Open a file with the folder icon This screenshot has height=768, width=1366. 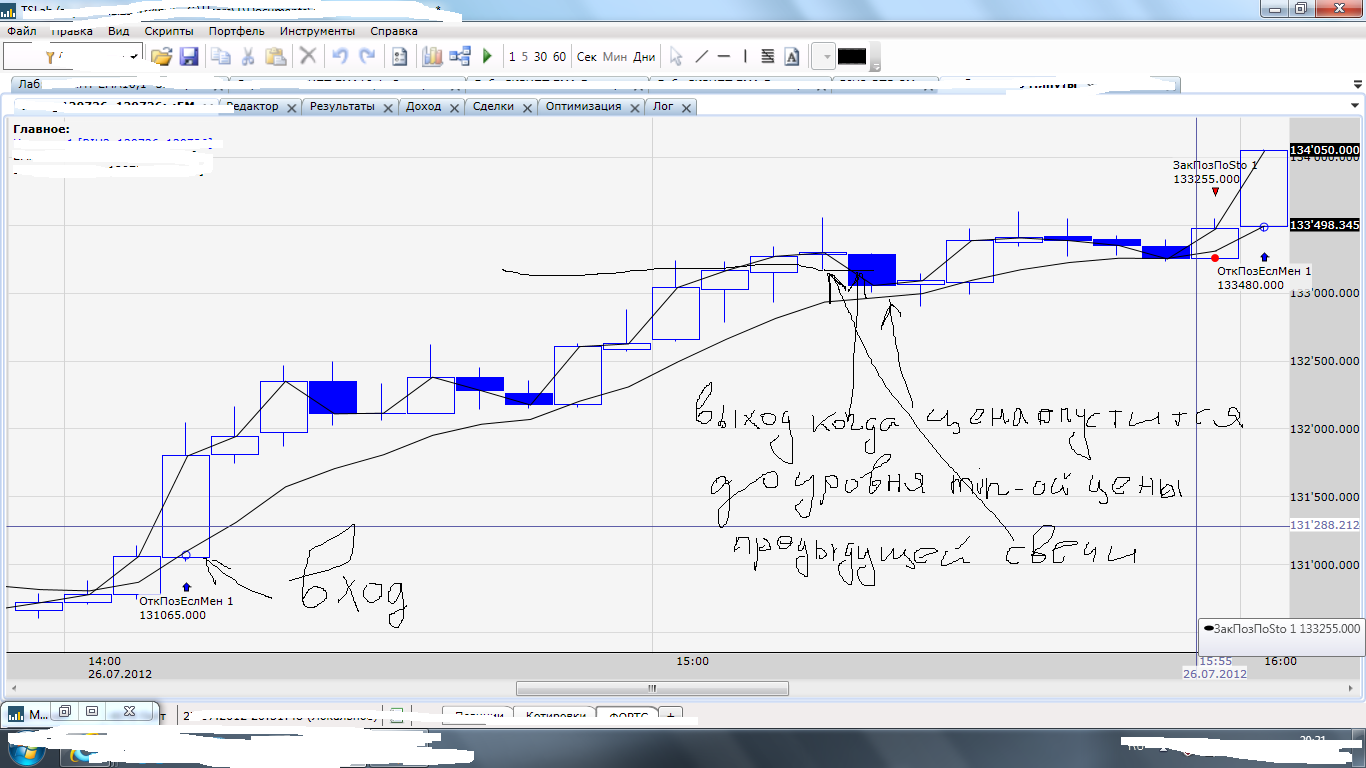(162, 57)
